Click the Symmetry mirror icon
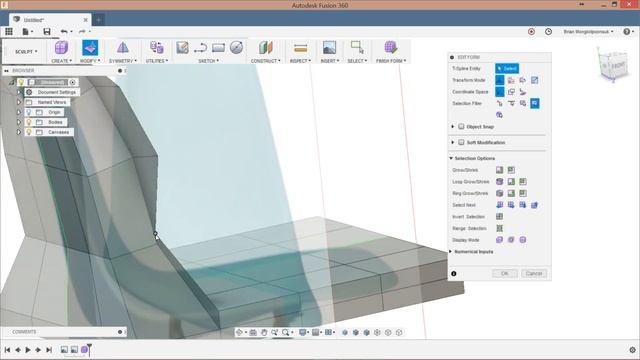 pos(122,48)
